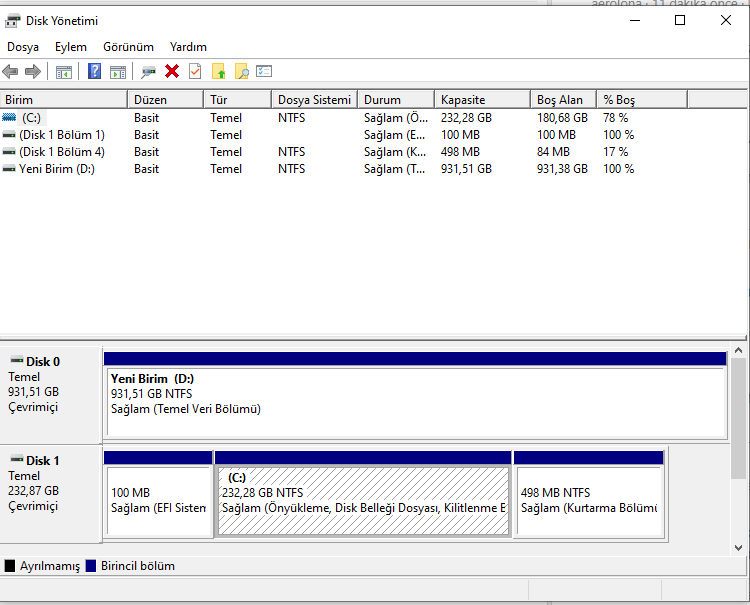The width and height of the screenshot is (750, 605).
Task: Click the 180,68 GB free space cell
Action: point(562,118)
